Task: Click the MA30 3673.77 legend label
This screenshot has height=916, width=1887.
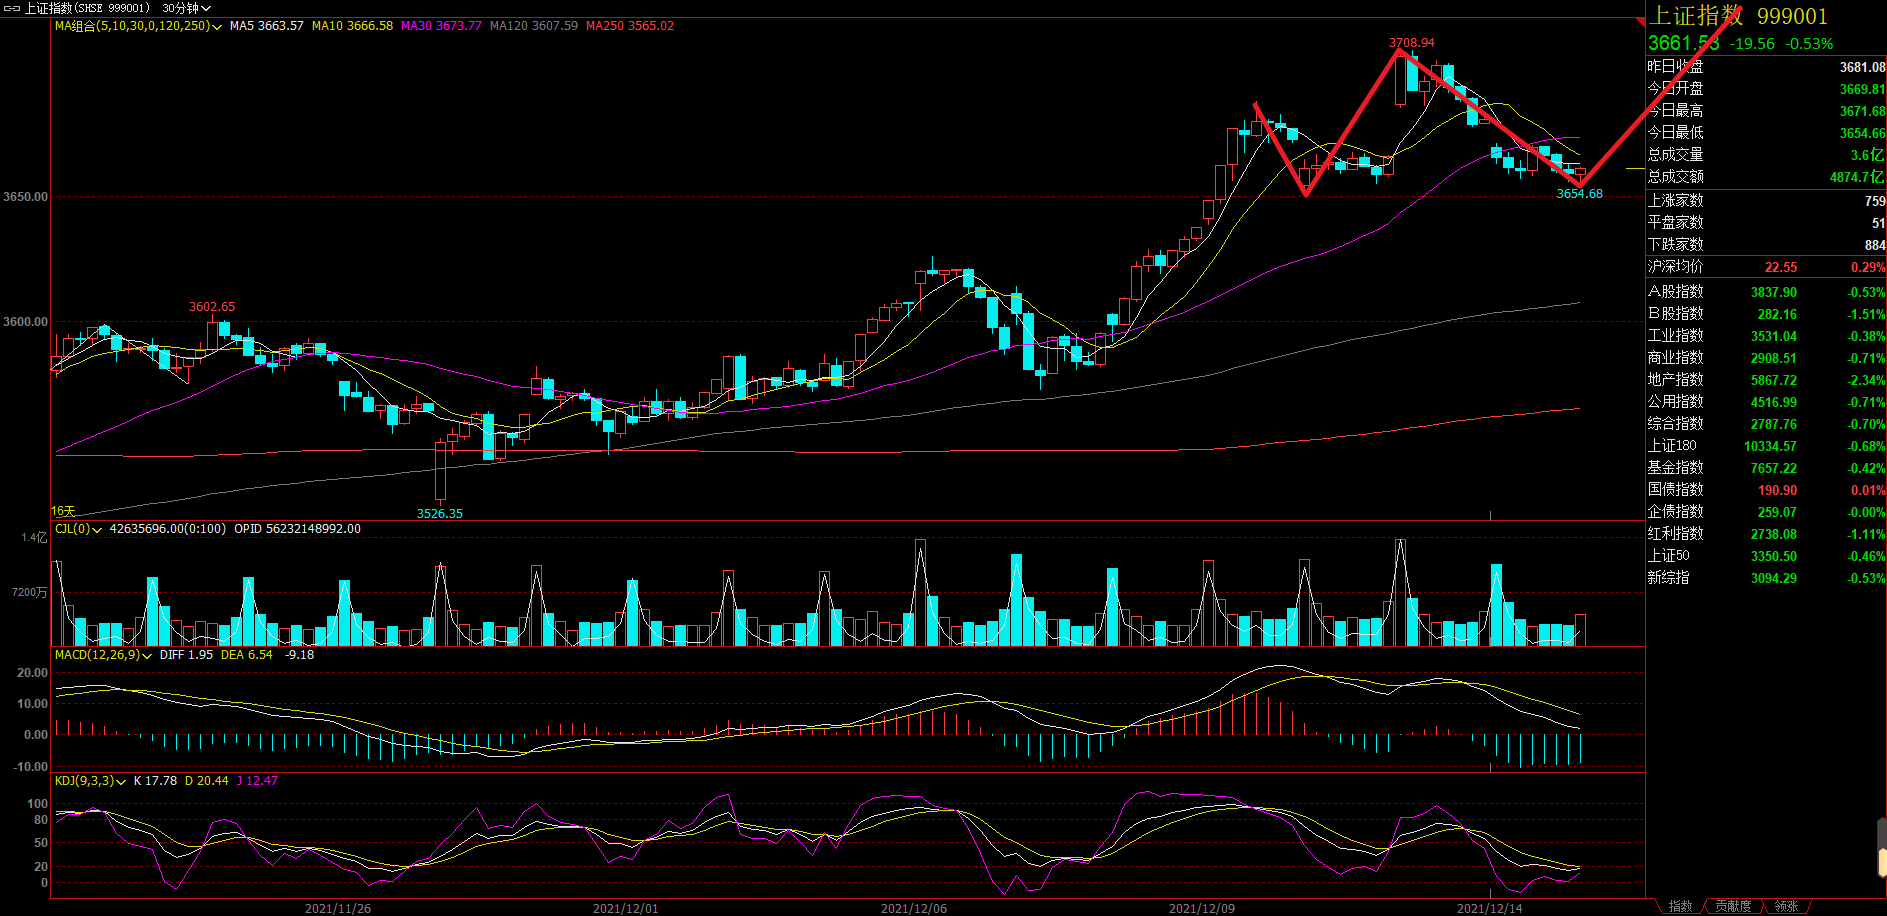Action: click(441, 26)
